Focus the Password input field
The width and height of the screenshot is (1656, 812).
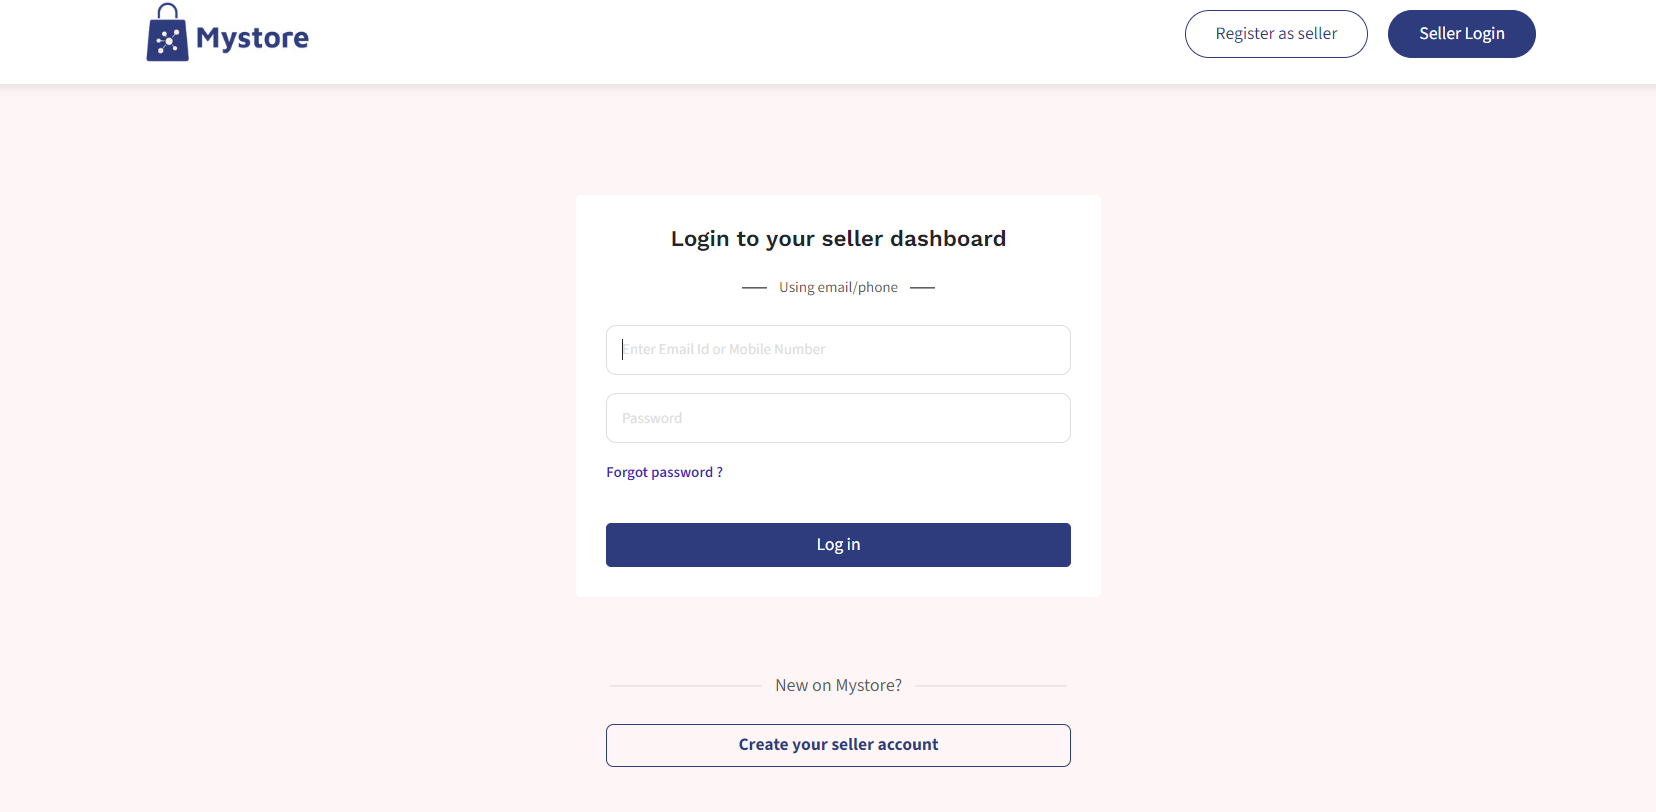(838, 418)
